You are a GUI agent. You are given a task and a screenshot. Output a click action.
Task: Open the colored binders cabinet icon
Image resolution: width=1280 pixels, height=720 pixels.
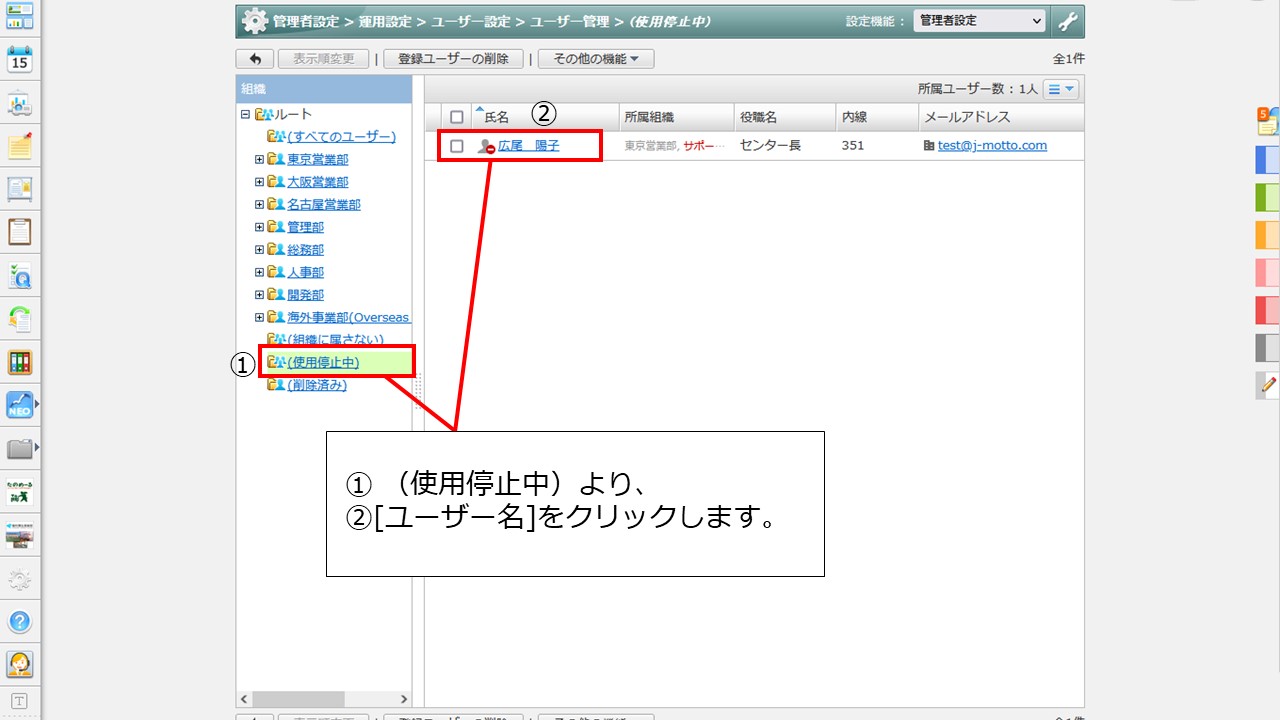(20, 362)
